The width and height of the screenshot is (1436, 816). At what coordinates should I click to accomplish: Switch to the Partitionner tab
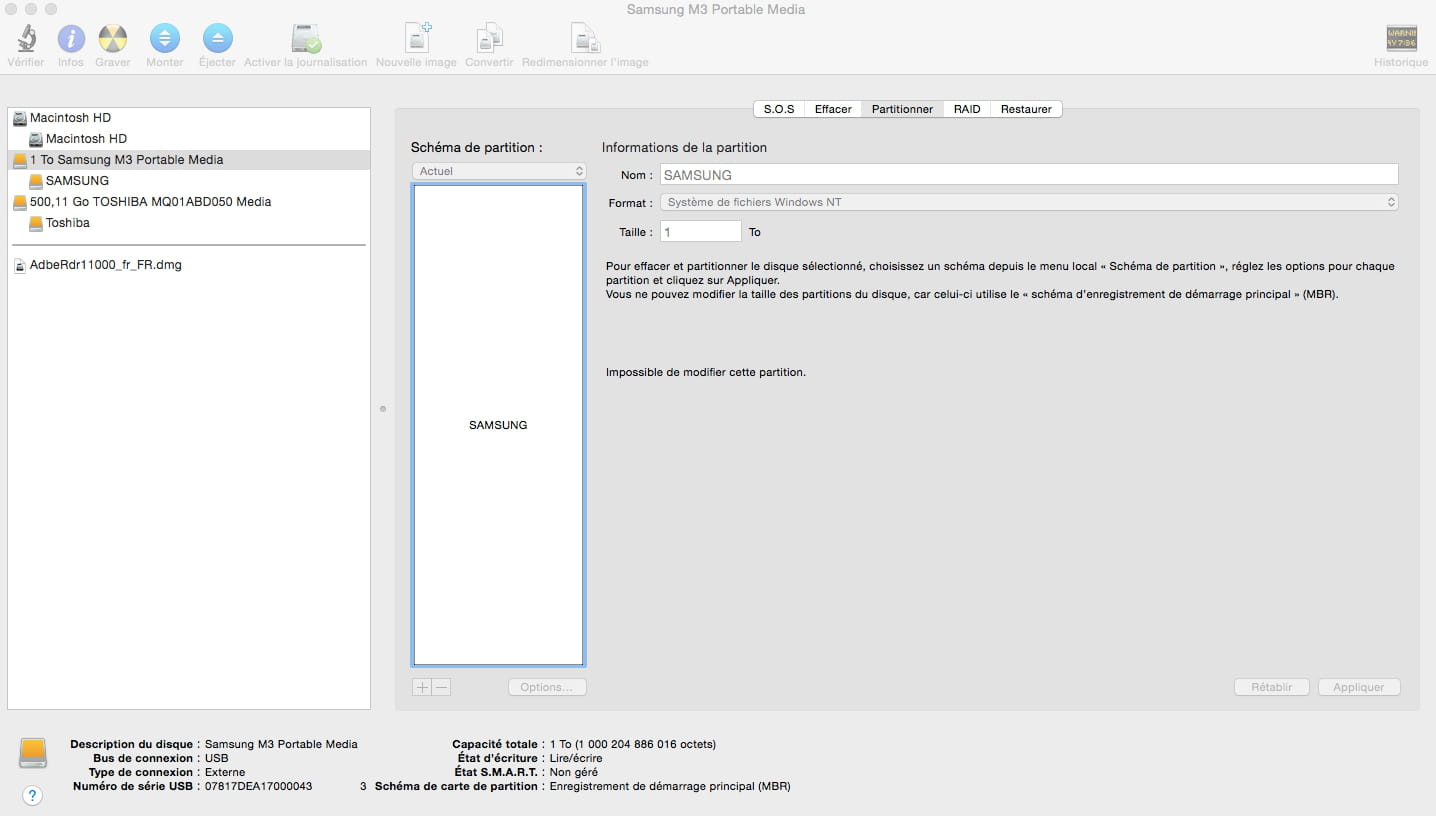coord(902,109)
